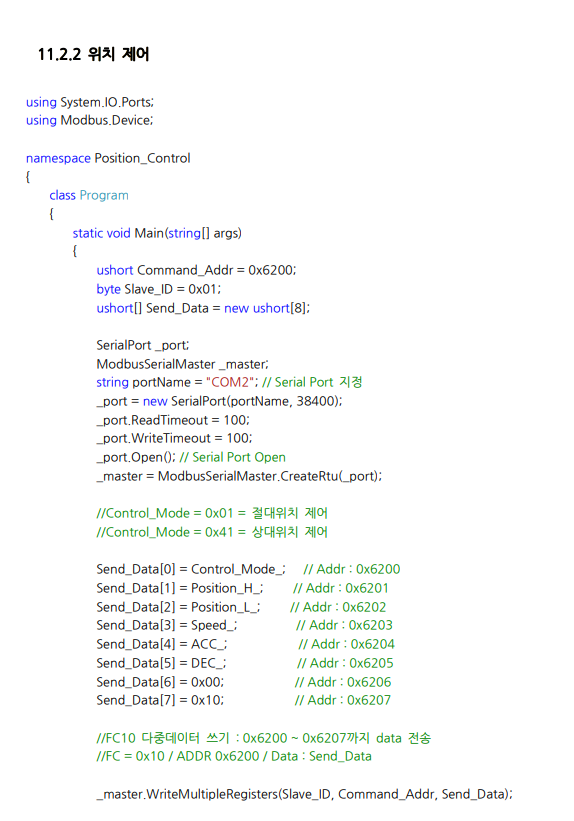Click 'Send_Data[2] = Position_L_;' statement
Viewport: 574px width, 821px height.
tap(178, 607)
